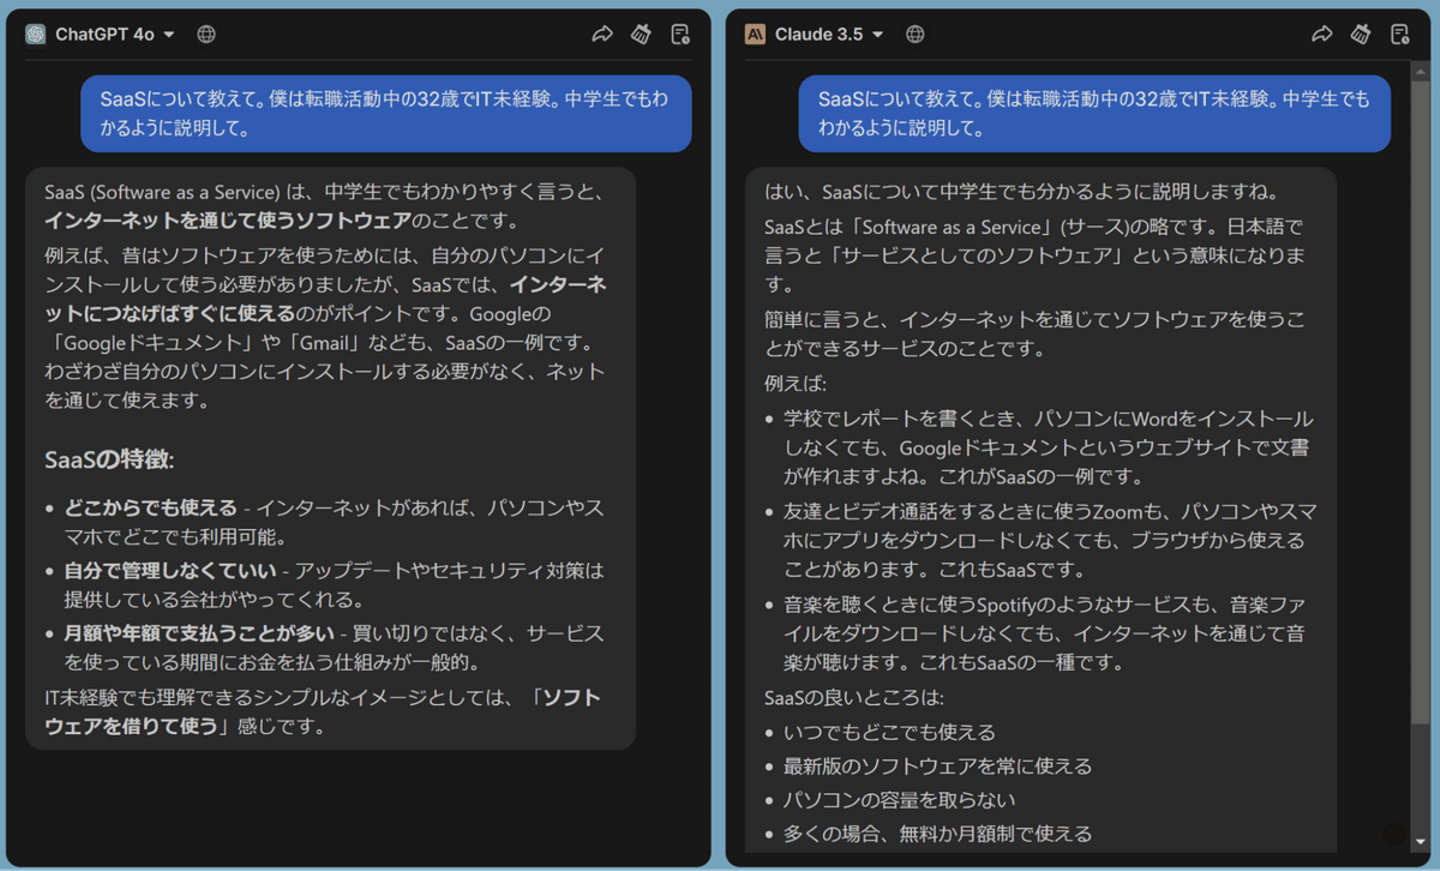Click the bold text "どこからでも使える"
The height and width of the screenshot is (871, 1440).
(151, 508)
